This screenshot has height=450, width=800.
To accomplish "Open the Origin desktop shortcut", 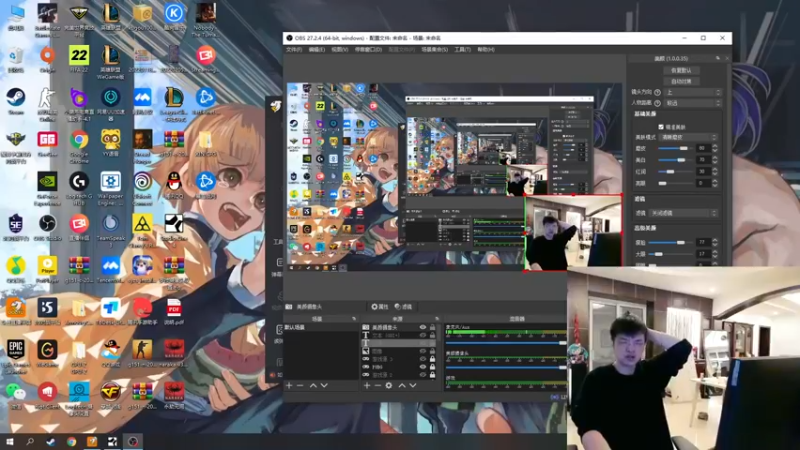I will [47, 59].
